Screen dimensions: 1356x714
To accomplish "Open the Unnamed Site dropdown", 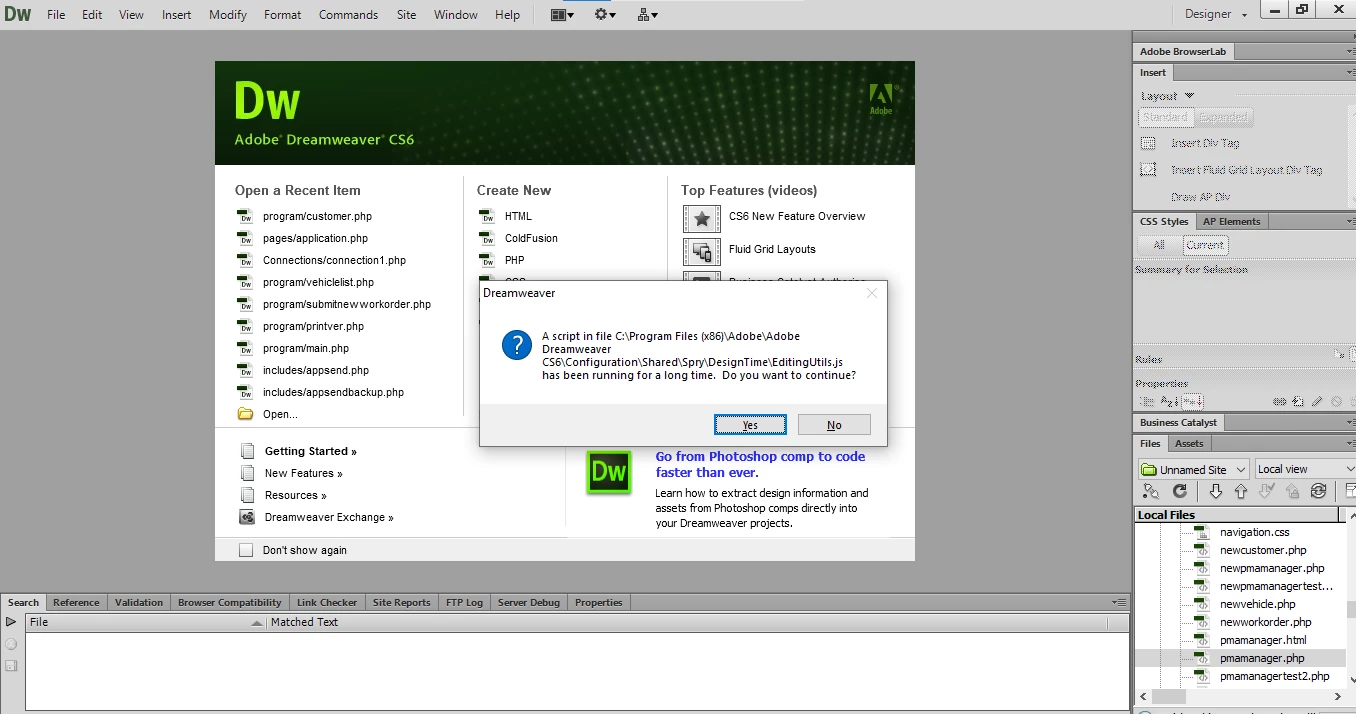I will 1194,469.
